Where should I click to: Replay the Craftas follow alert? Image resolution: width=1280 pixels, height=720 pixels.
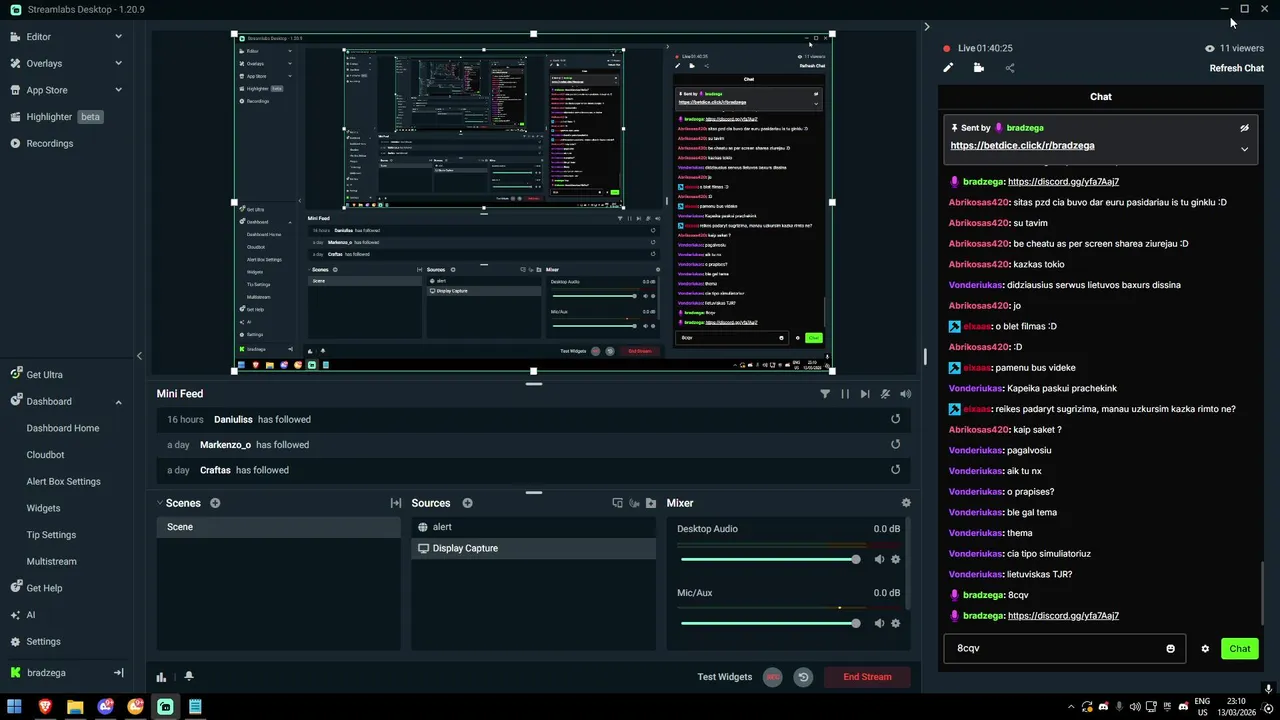(x=895, y=470)
